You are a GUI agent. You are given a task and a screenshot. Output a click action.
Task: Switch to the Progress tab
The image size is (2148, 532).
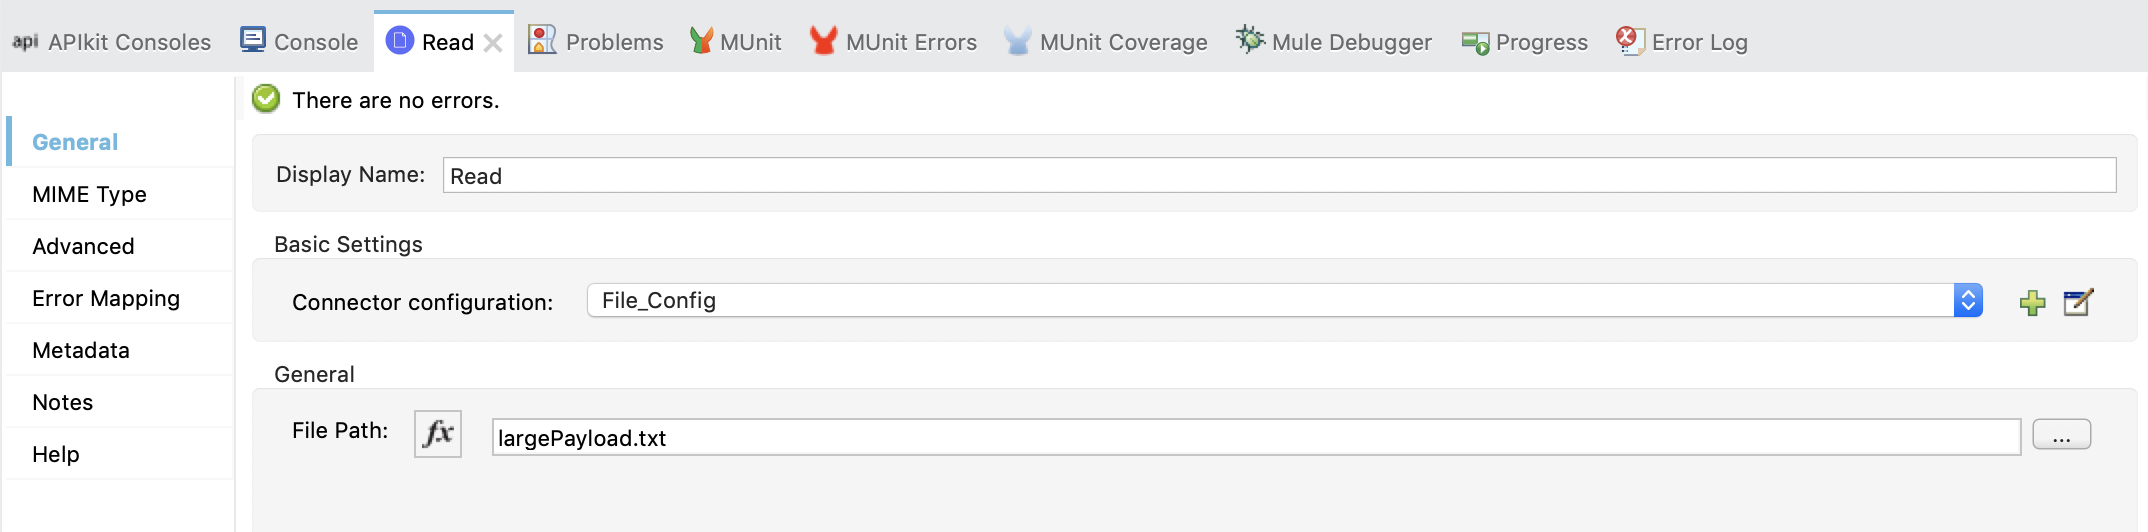[1525, 42]
